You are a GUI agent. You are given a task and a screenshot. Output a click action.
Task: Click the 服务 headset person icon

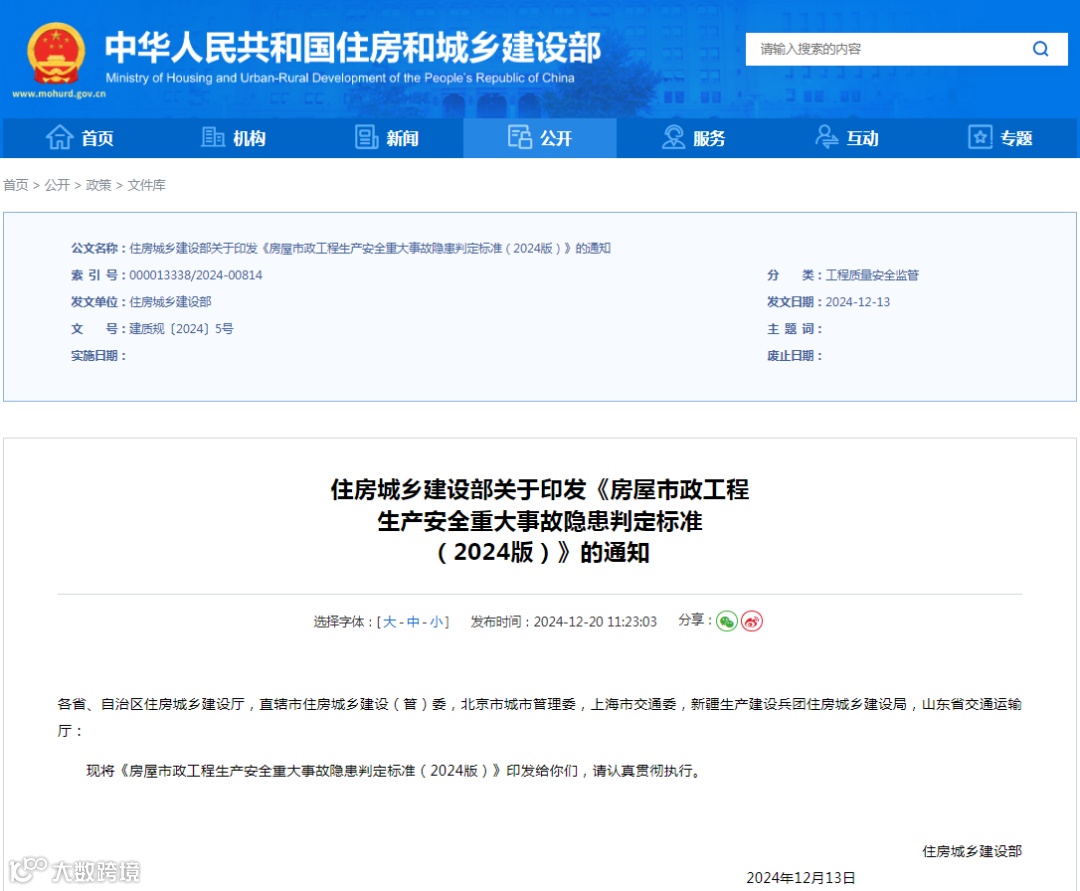pos(673,137)
